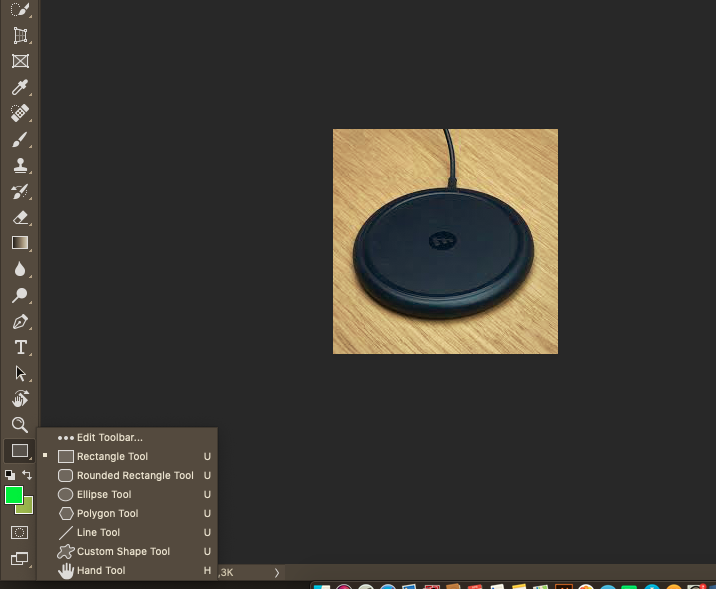Choose Custom Shape Tool from flyout
The height and width of the screenshot is (589, 716).
[x=127, y=552]
